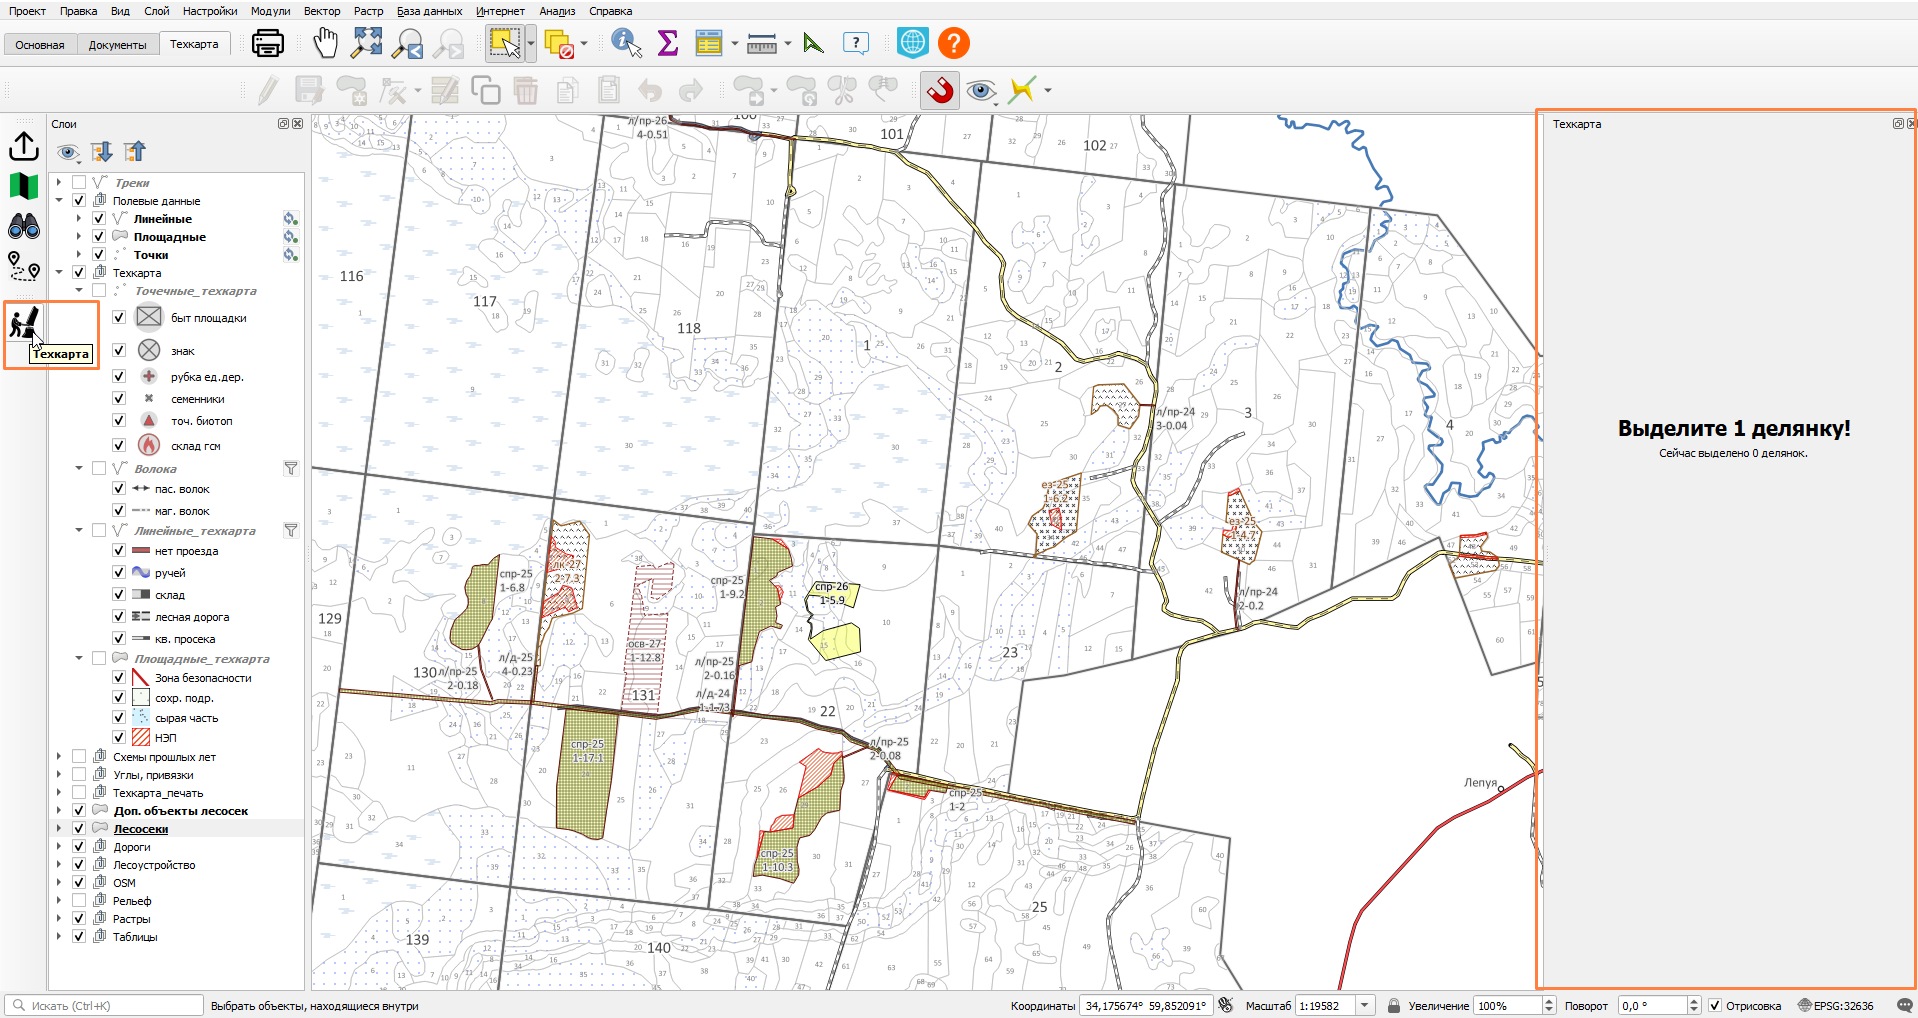Click the orange help question icon

(x=954, y=43)
